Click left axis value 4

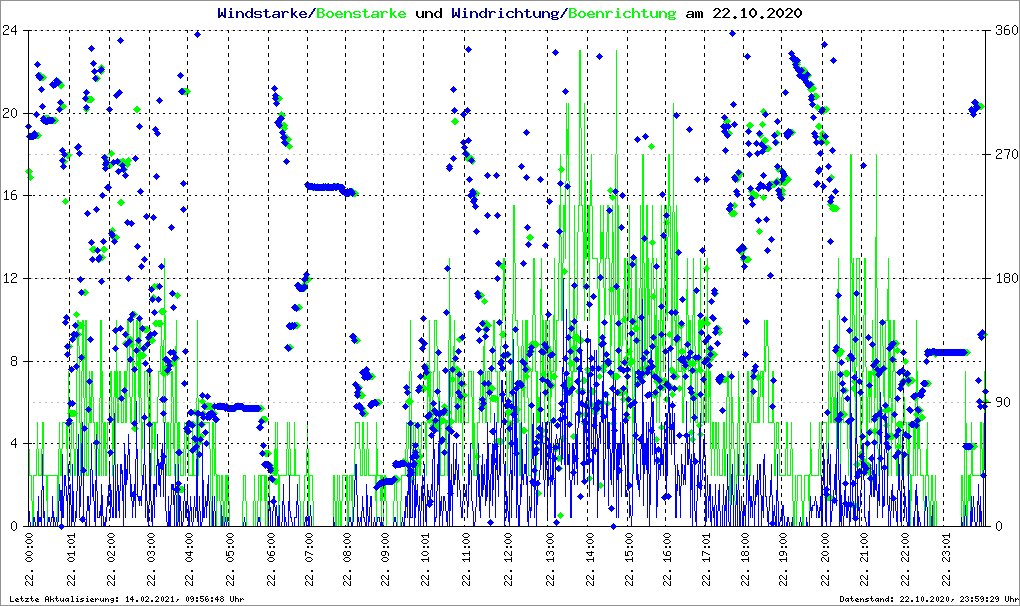tap(13, 443)
